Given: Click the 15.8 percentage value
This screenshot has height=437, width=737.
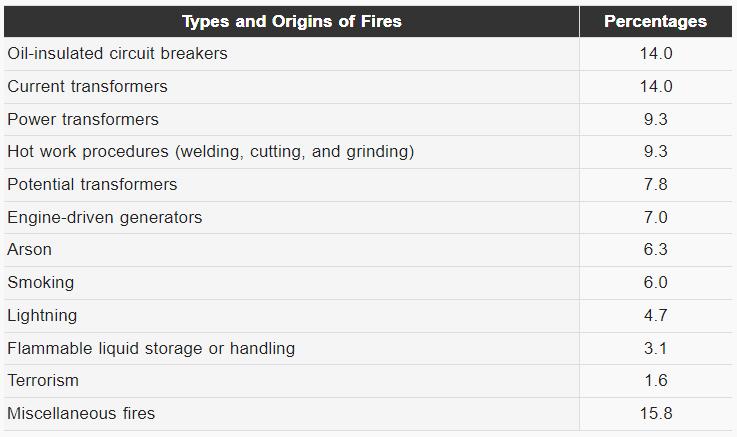Looking at the screenshot, I should click(656, 414).
